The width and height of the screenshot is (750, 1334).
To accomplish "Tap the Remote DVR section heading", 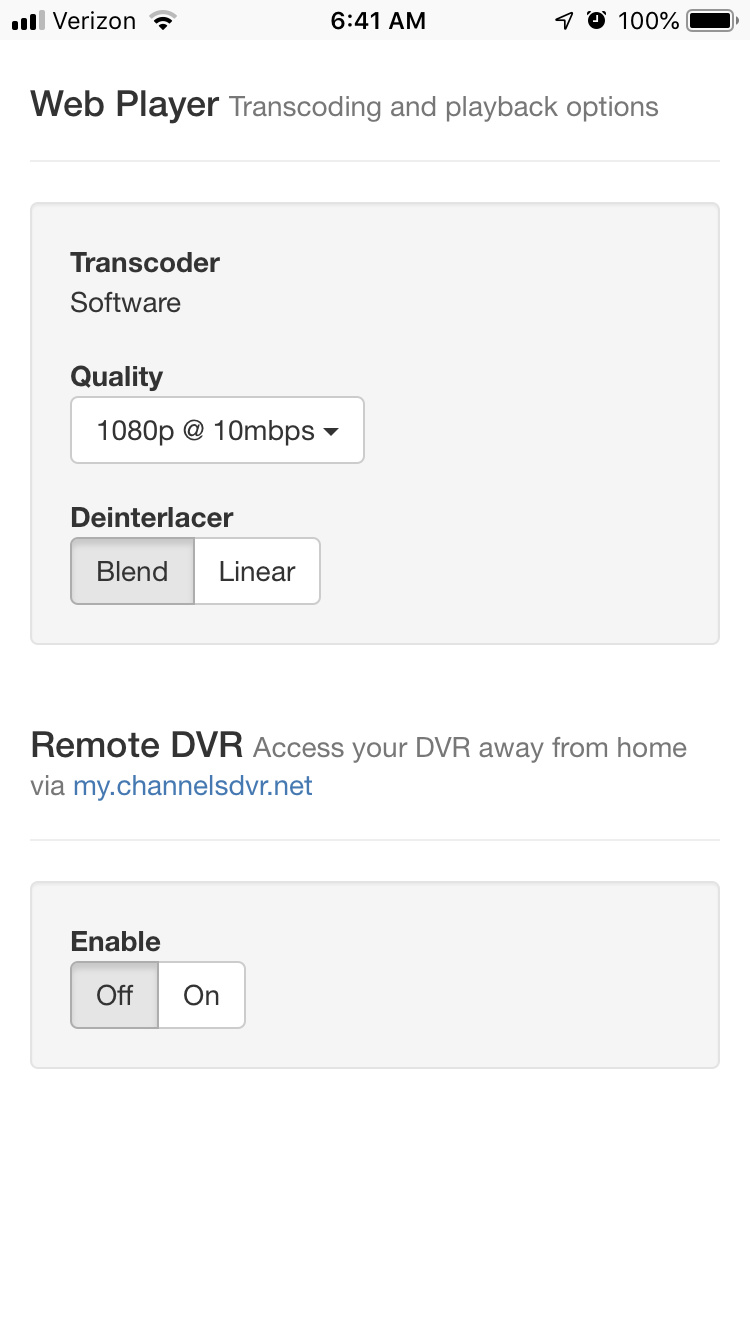I will (137, 745).
